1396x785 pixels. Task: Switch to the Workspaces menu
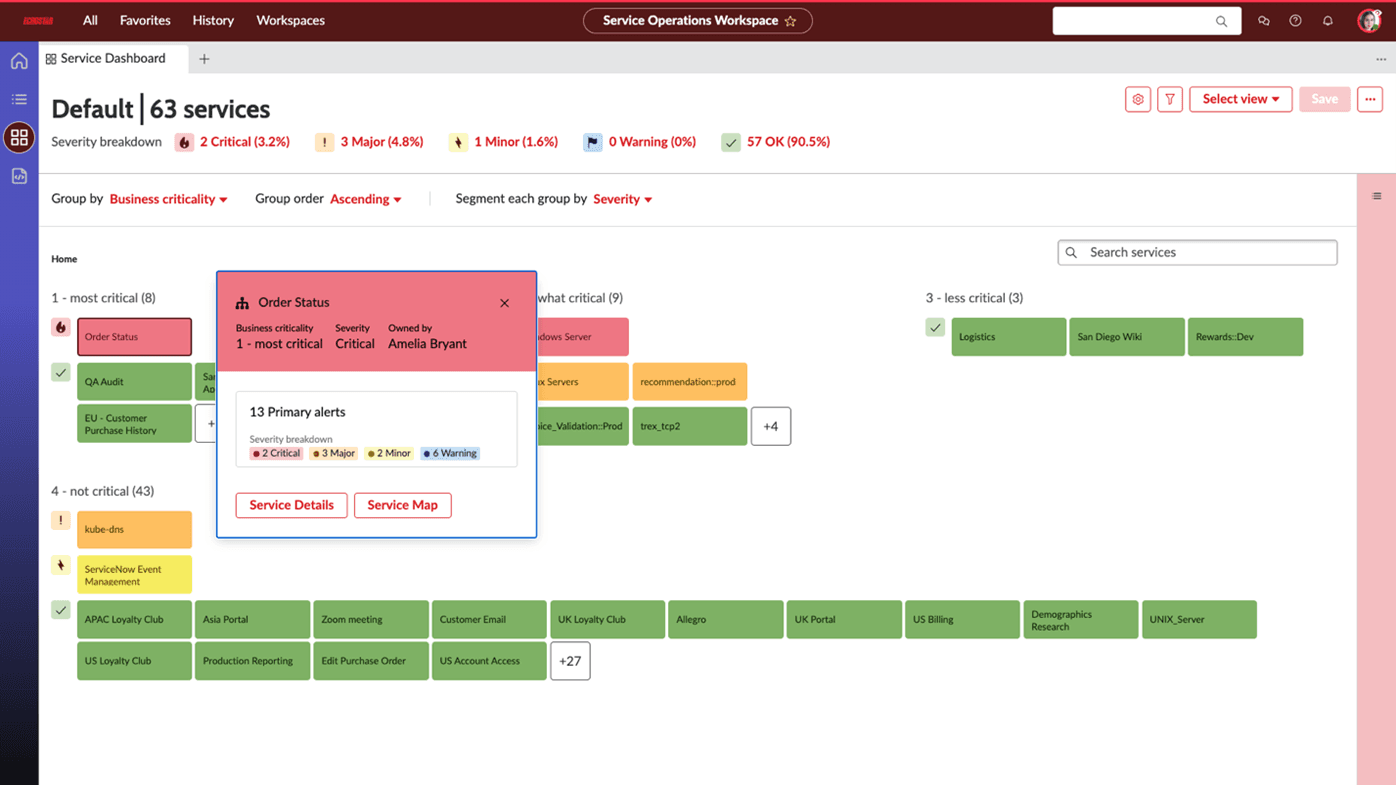pyautogui.click(x=290, y=20)
